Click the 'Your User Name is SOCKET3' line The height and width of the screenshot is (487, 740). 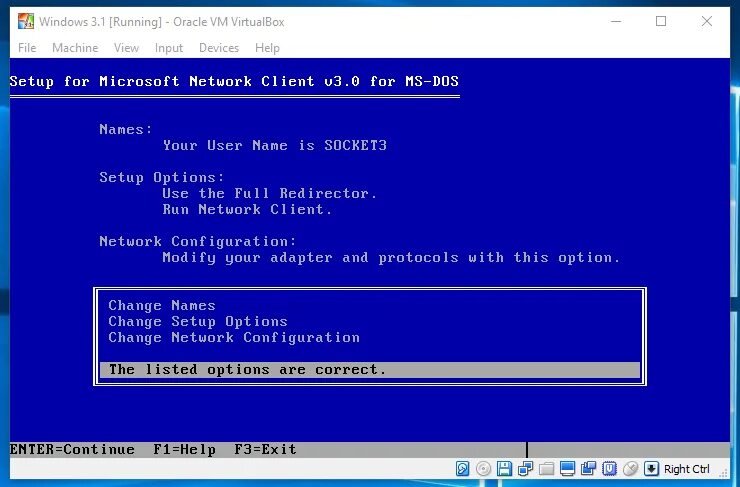coord(275,145)
